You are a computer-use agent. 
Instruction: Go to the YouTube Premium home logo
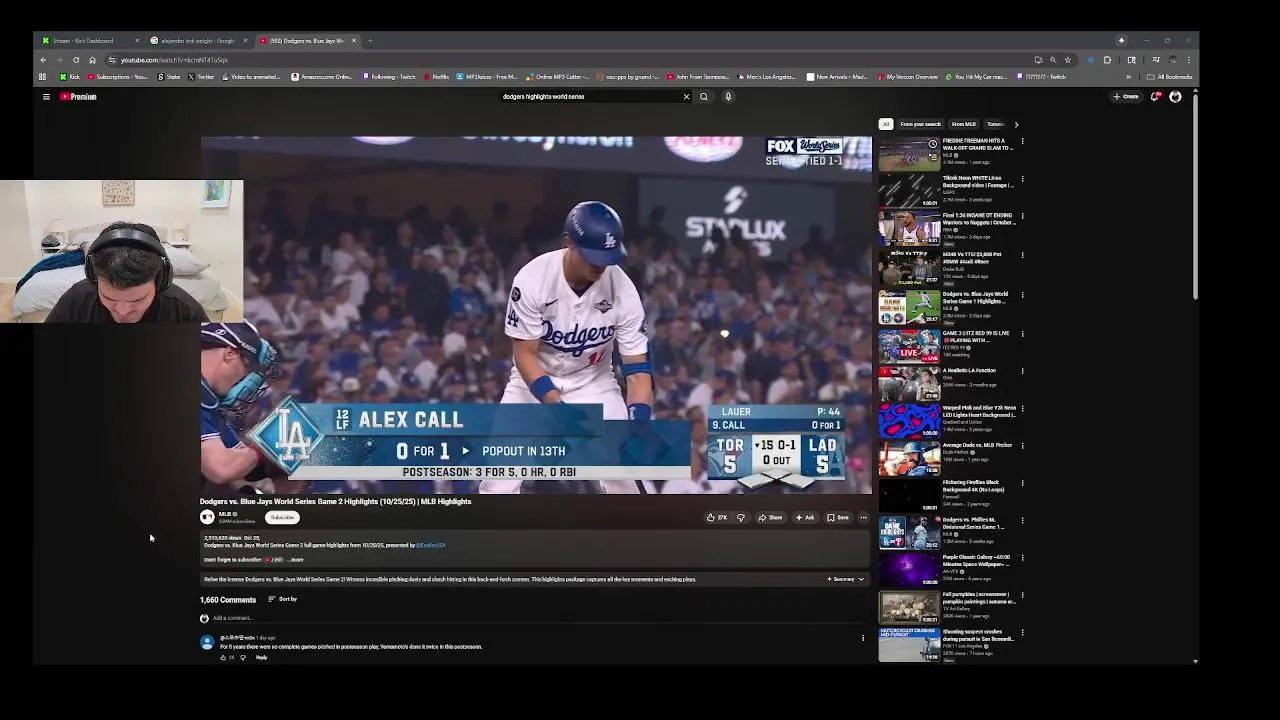[78, 97]
